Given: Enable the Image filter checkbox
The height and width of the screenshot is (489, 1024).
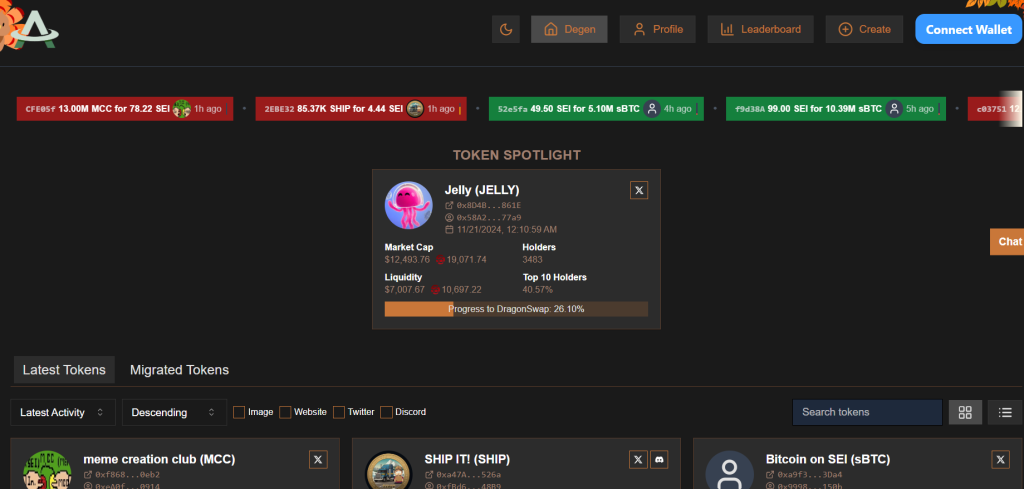Looking at the screenshot, I should (239, 412).
